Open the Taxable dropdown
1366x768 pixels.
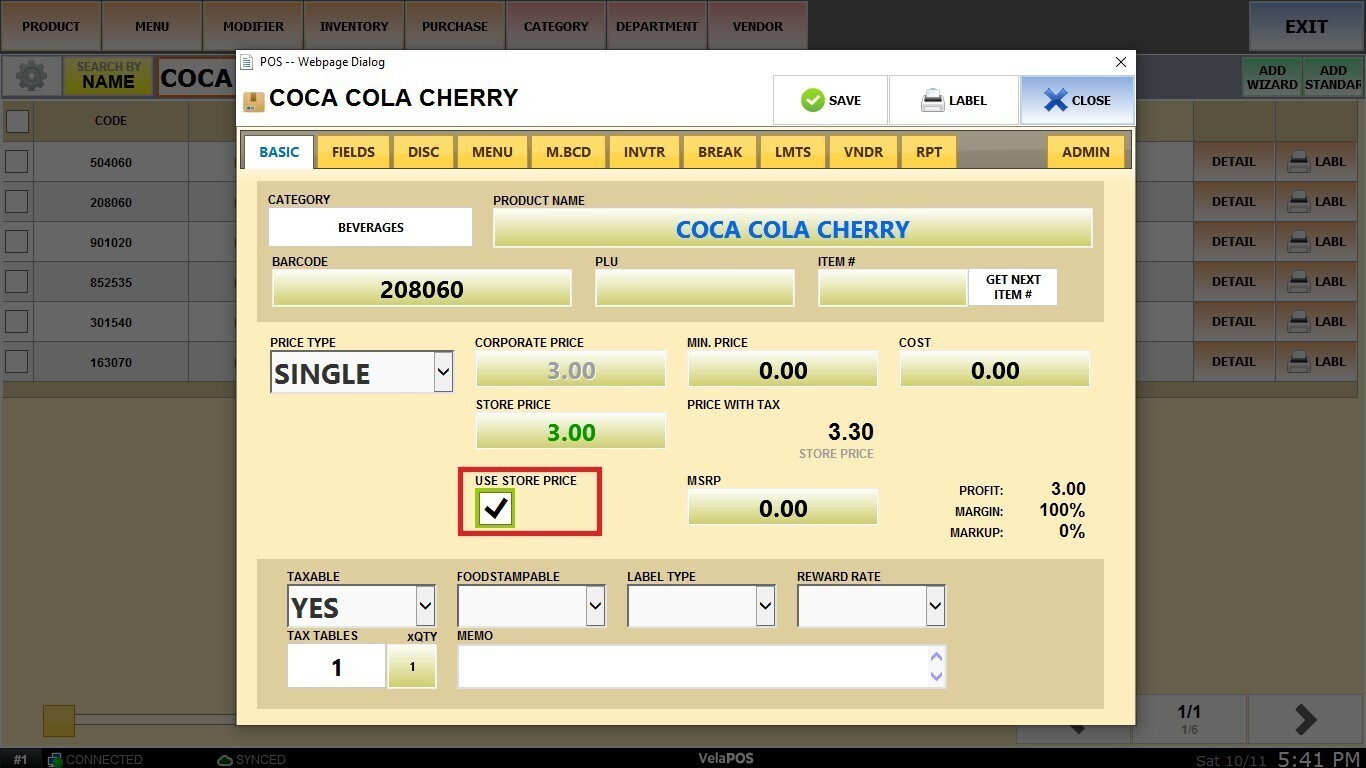pyautogui.click(x=361, y=606)
